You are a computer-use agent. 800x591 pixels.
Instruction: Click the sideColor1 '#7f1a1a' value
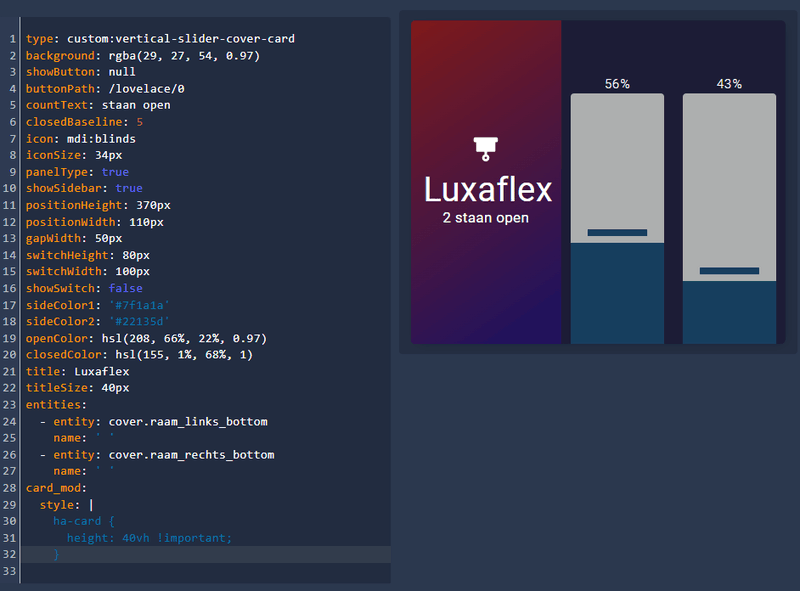139,305
